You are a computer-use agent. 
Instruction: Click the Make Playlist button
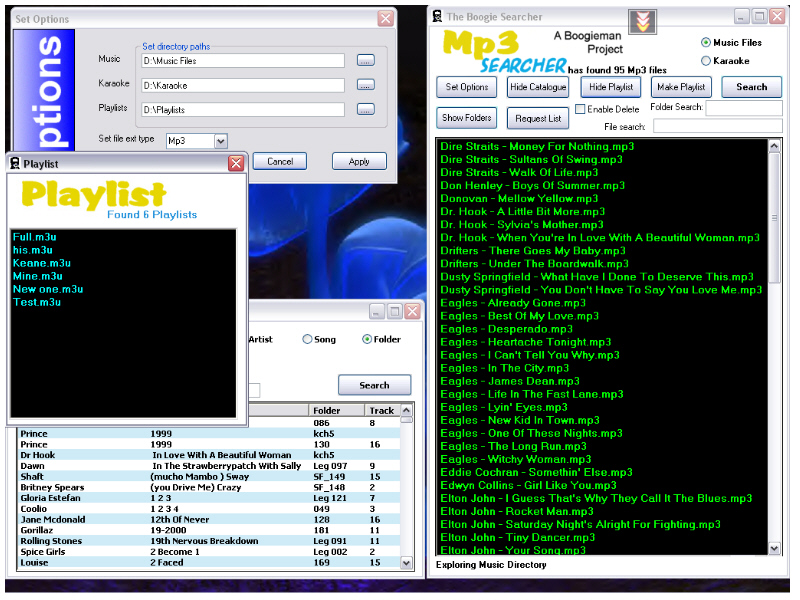(681, 87)
